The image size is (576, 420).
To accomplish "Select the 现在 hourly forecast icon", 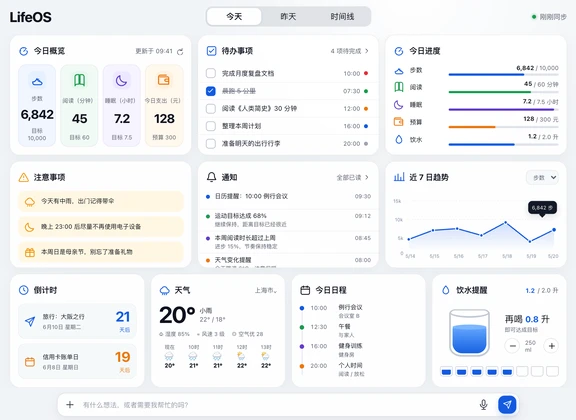I will (x=169, y=356).
